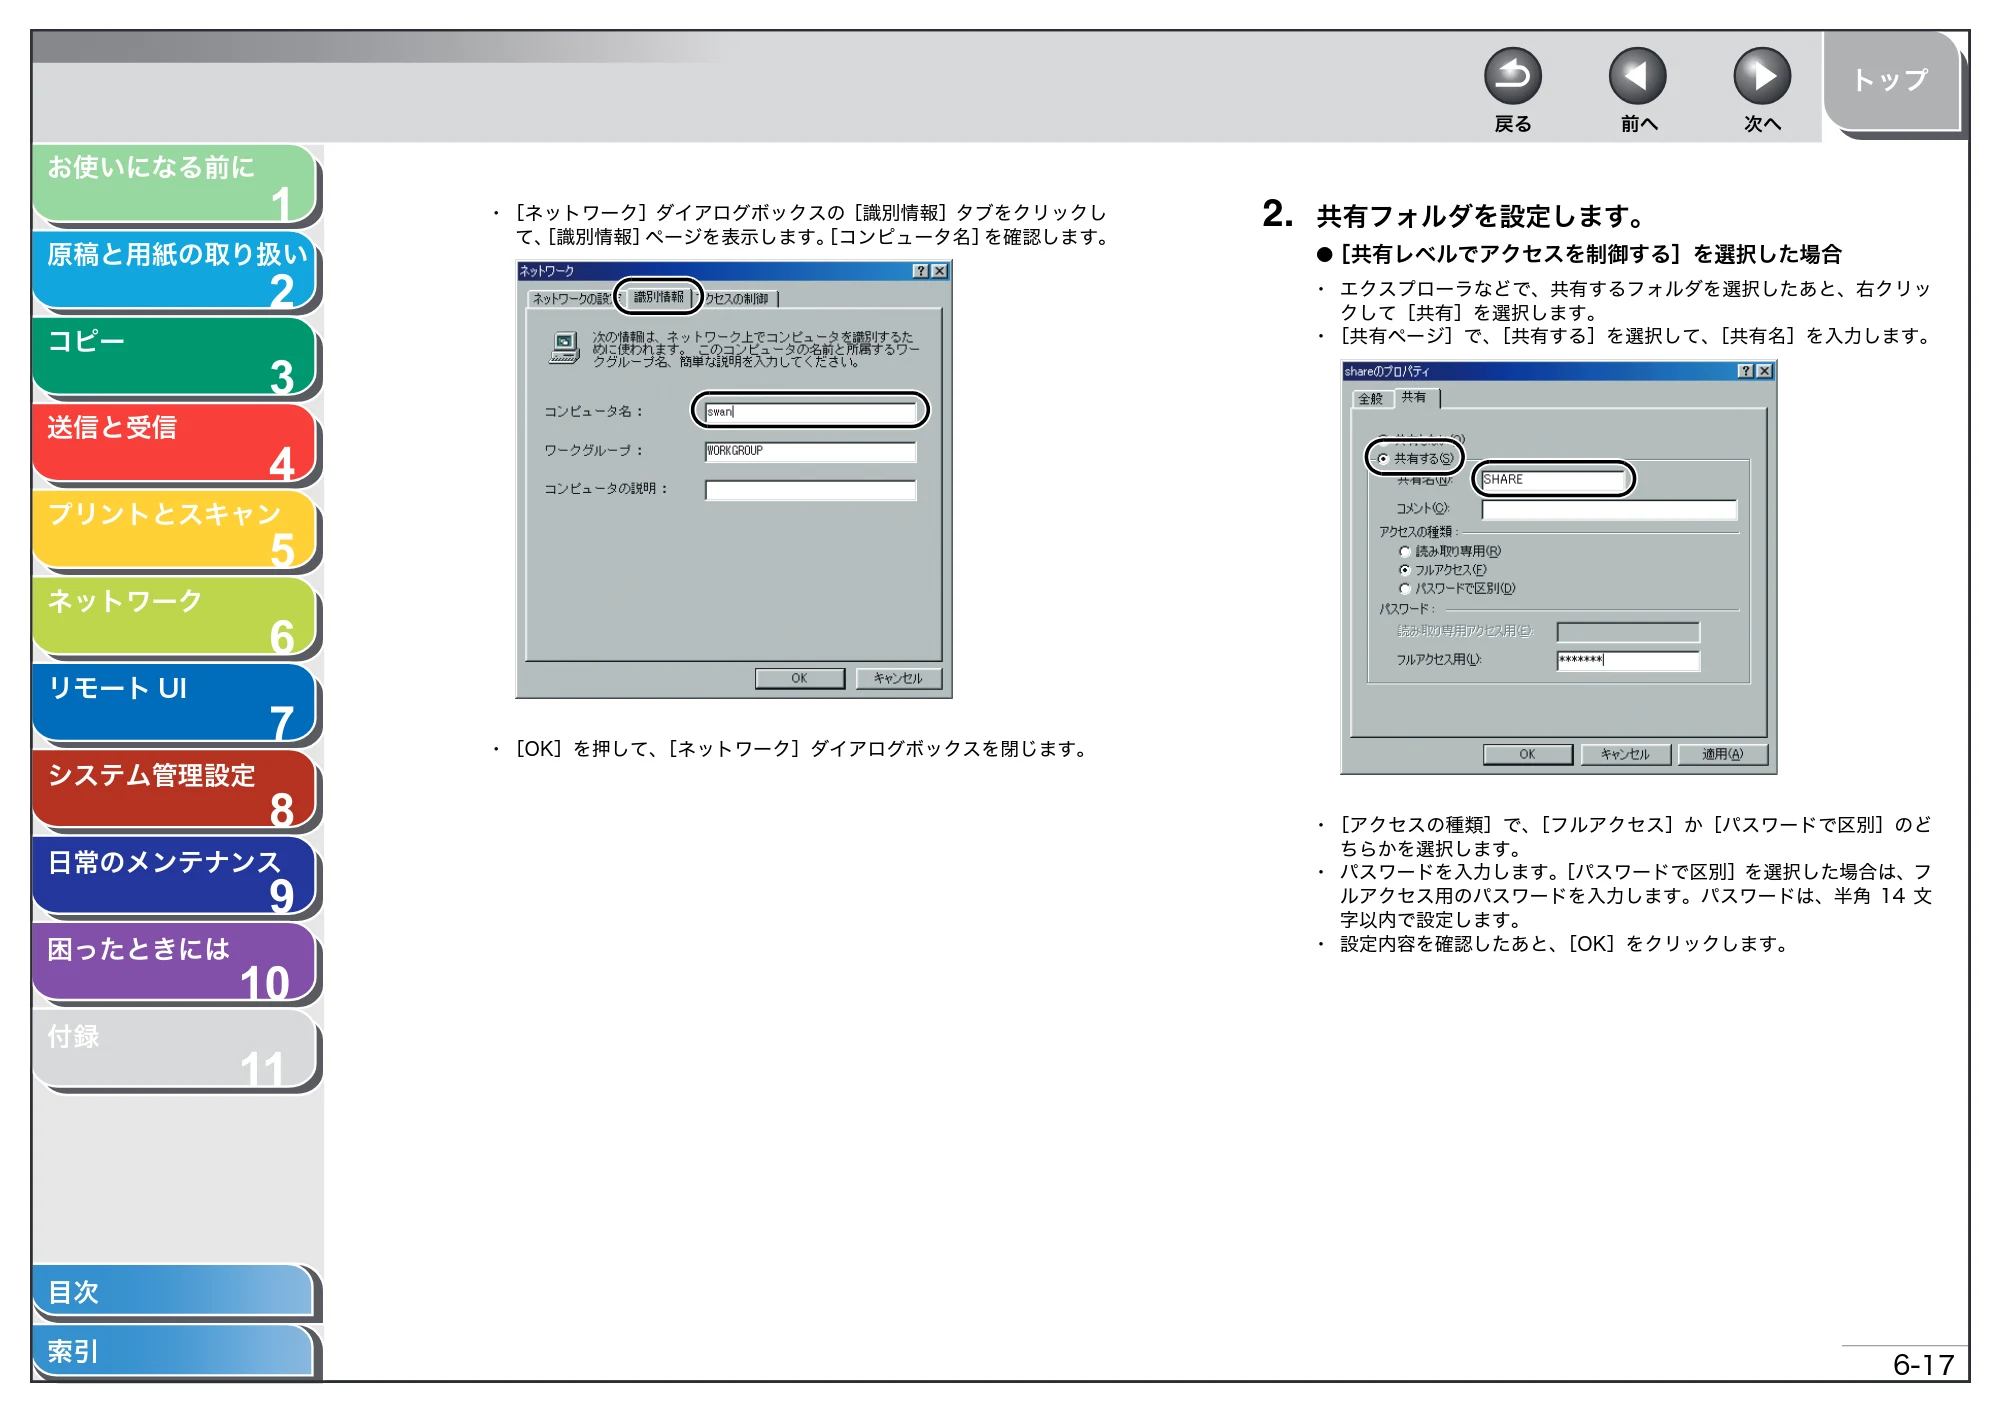Advance with the 次へ next-page icon

1761,76
